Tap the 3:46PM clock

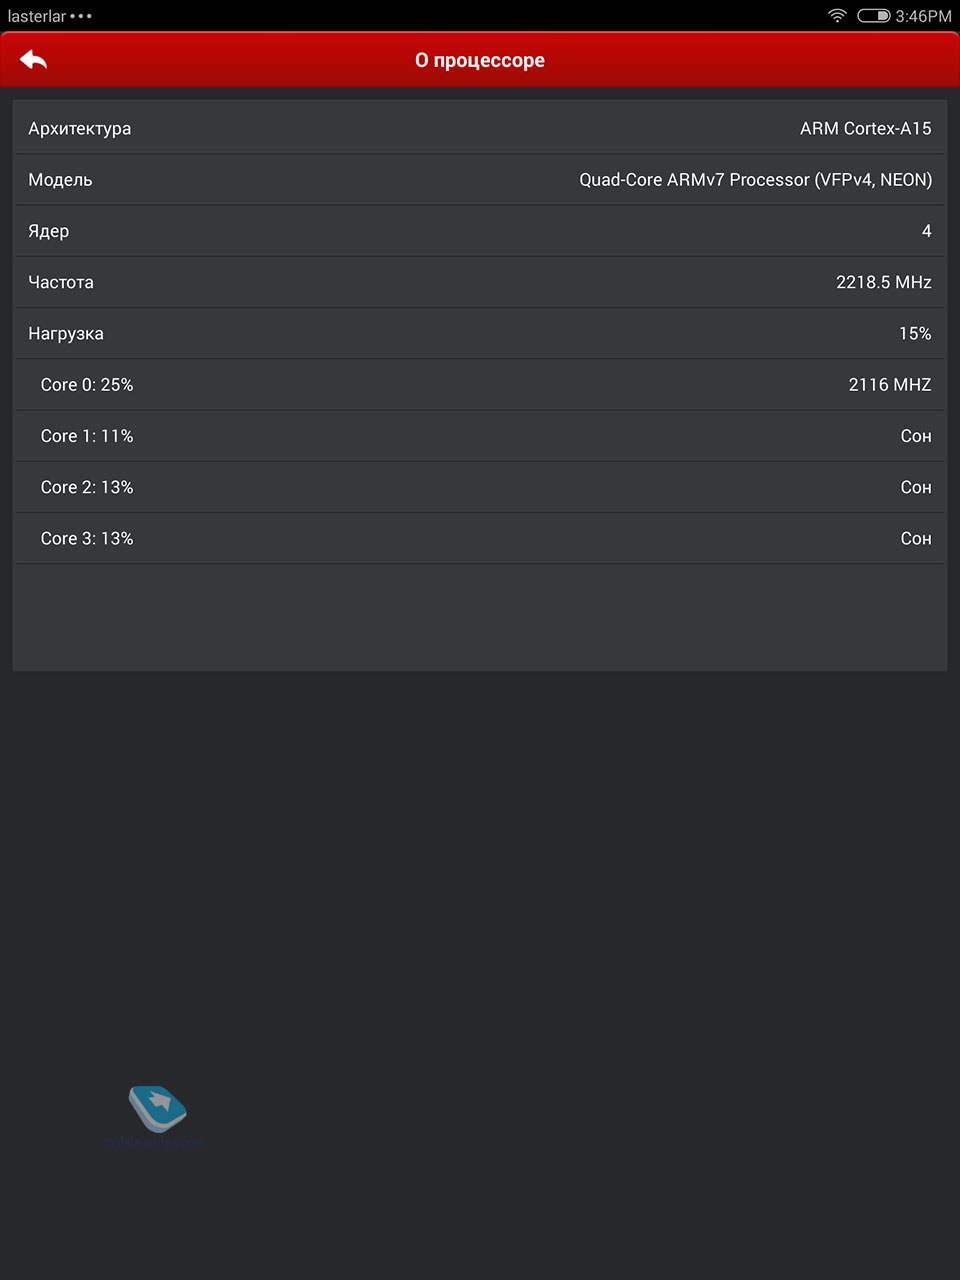pos(923,16)
